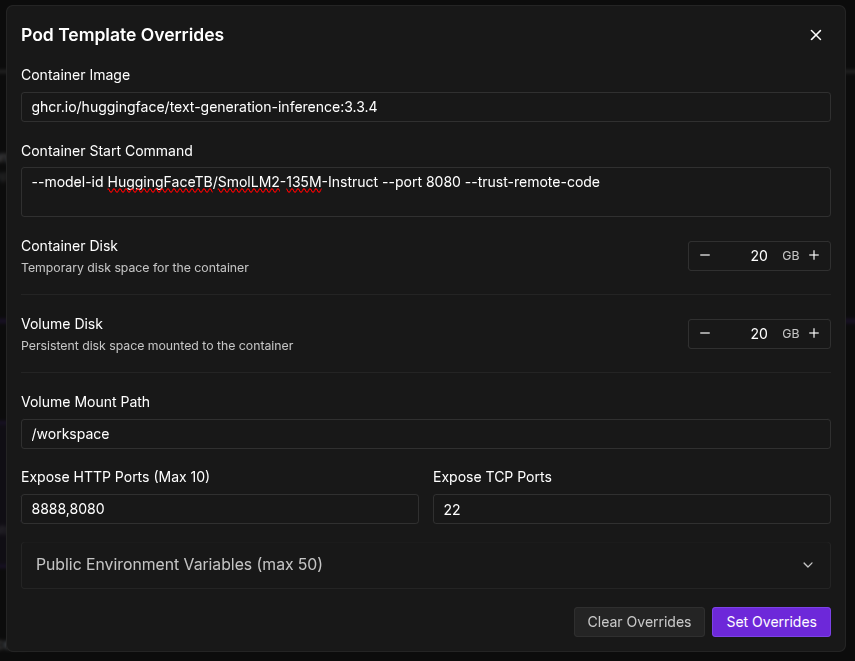The width and height of the screenshot is (855, 661).
Task: Click the Container Image label
Action: [x=76, y=75]
